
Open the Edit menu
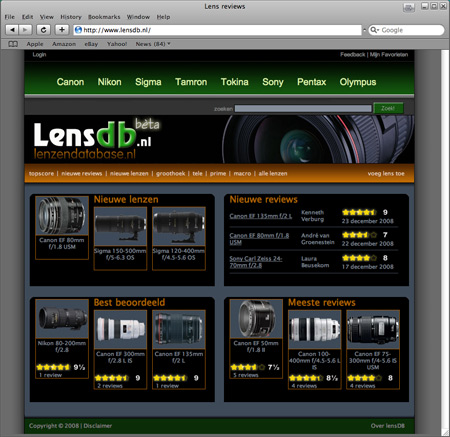tap(28, 17)
